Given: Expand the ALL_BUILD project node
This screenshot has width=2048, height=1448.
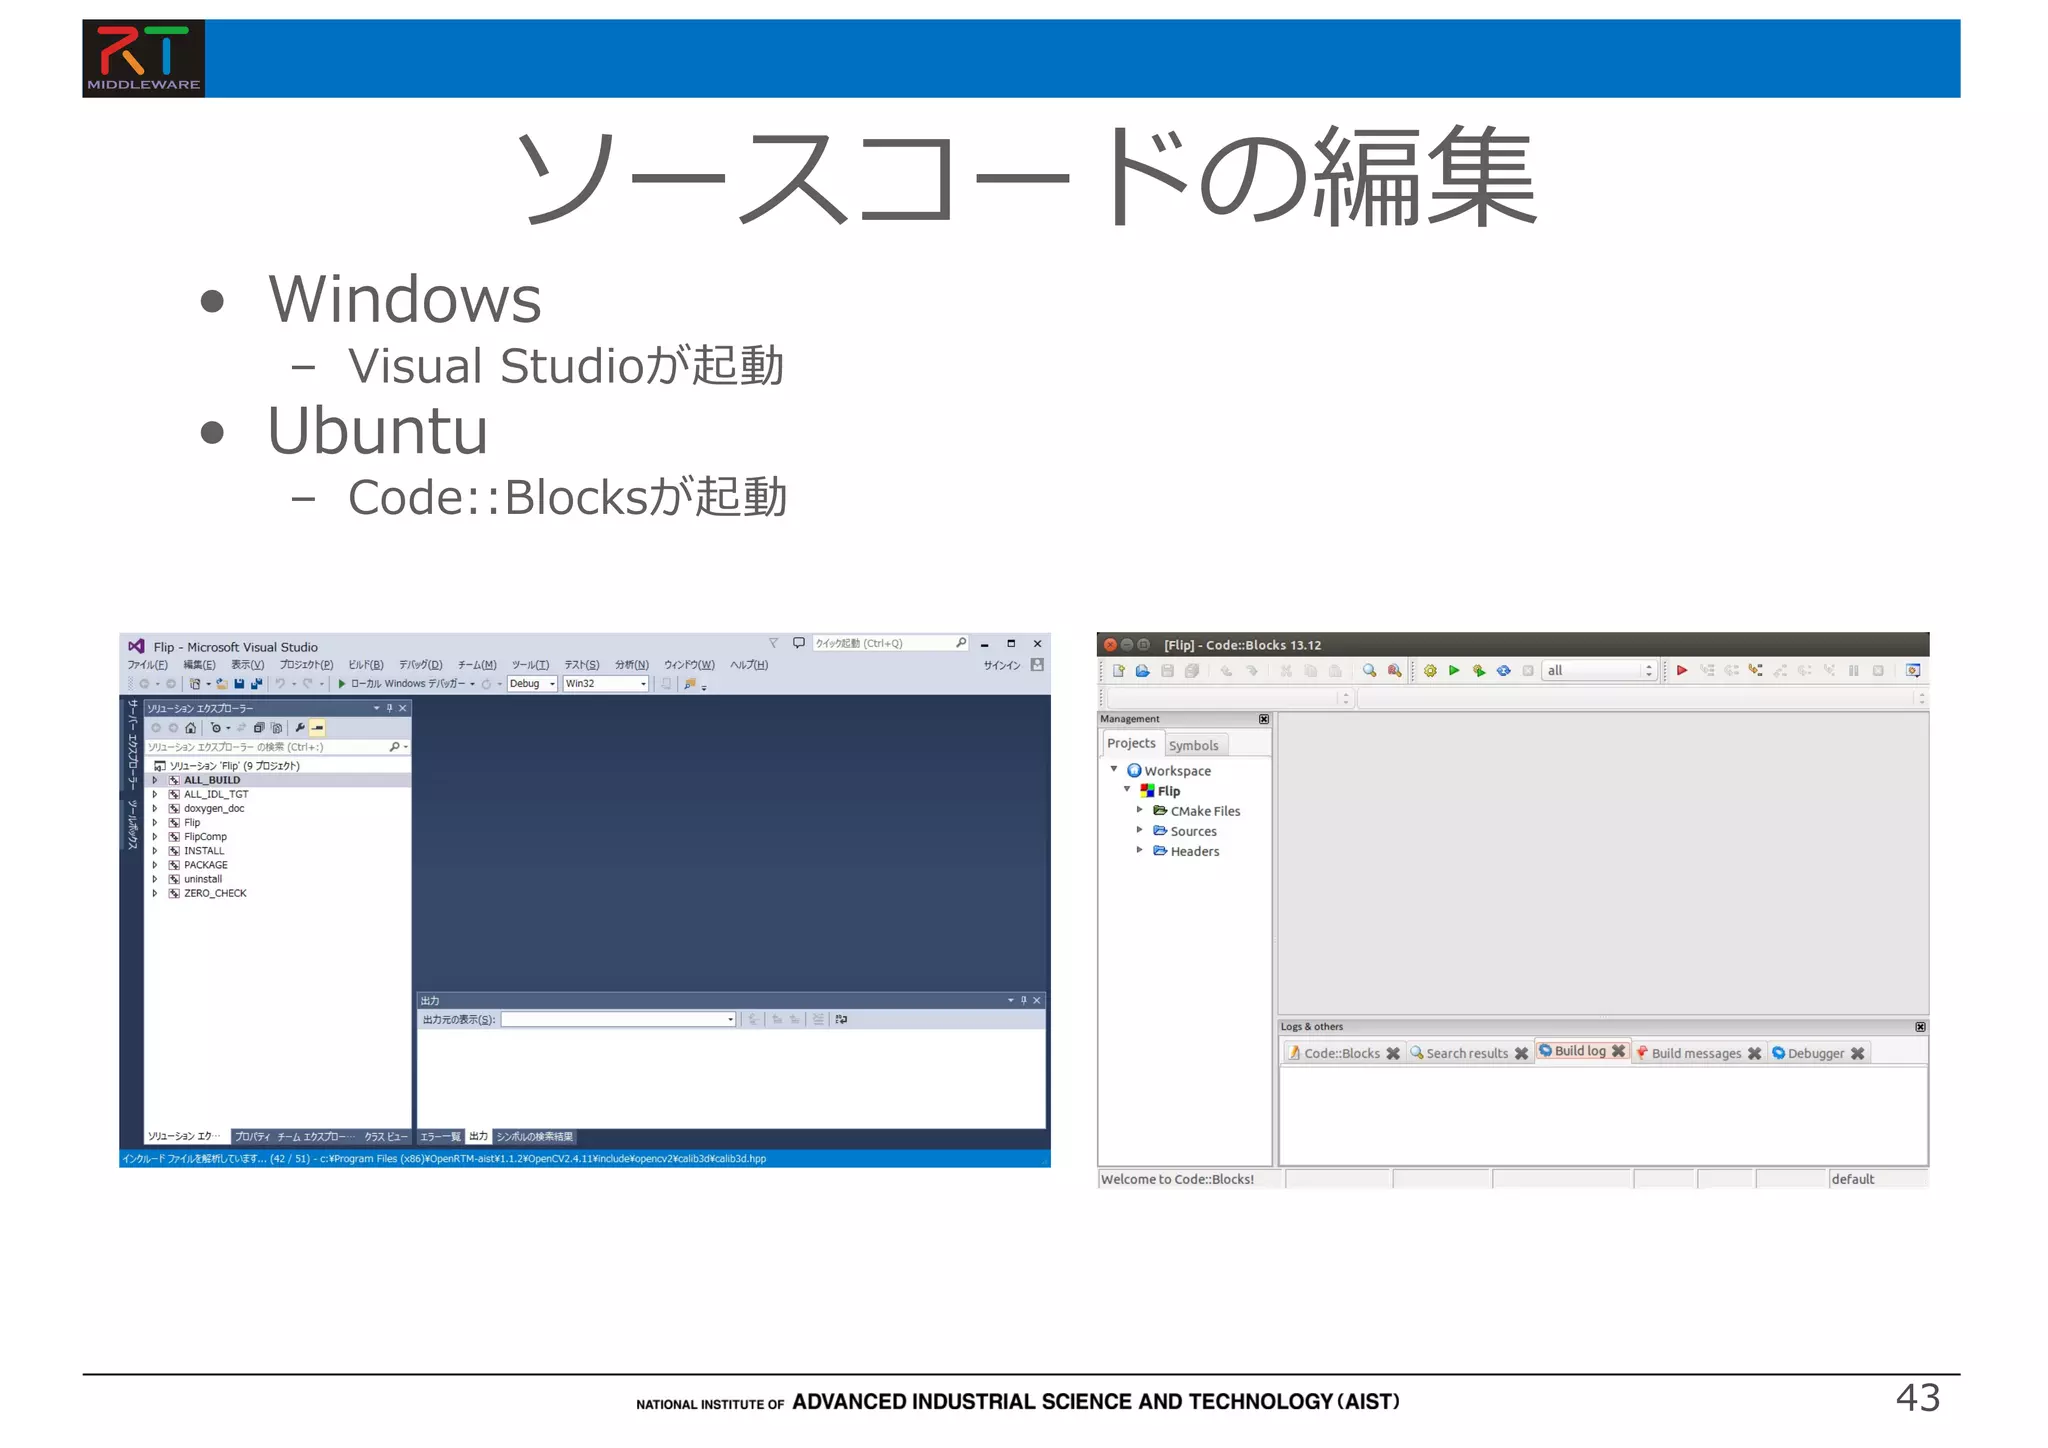Looking at the screenshot, I should coord(155,780).
